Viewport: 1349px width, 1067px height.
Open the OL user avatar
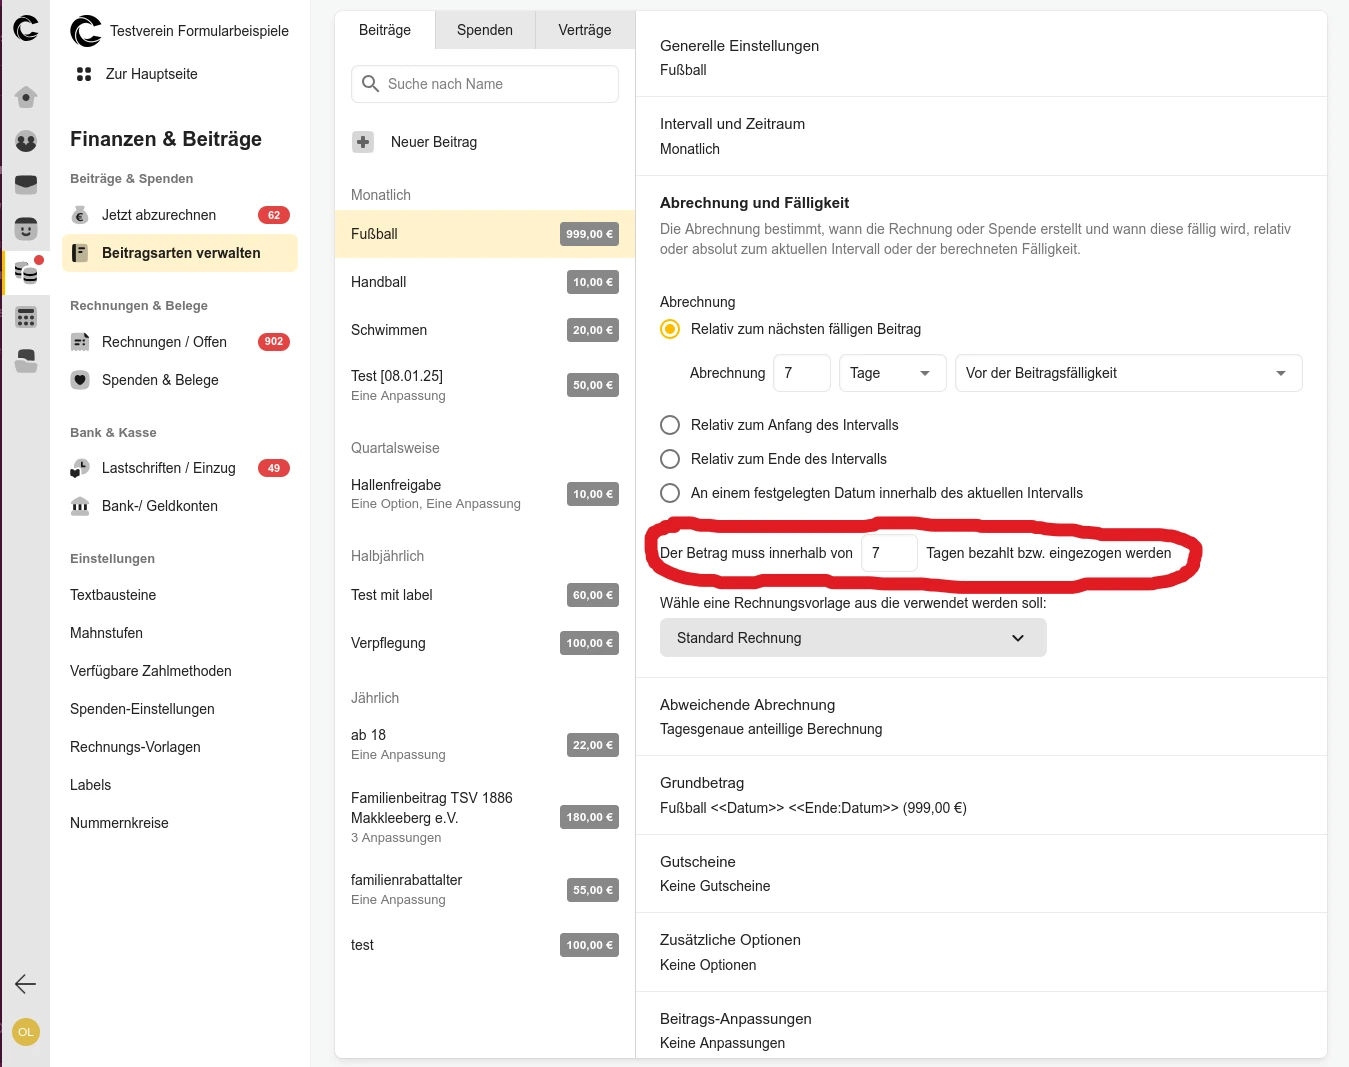click(26, 1032)
